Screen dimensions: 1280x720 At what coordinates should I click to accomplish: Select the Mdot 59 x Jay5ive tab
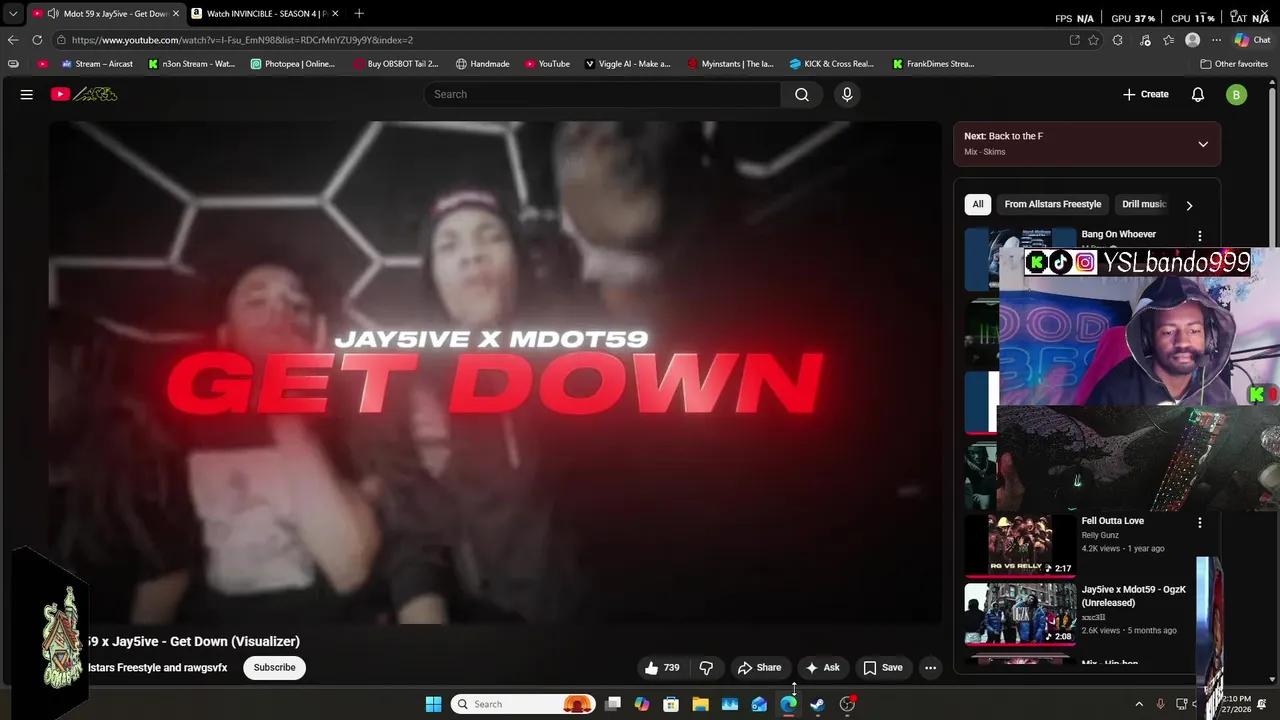[x=112, y=14]
